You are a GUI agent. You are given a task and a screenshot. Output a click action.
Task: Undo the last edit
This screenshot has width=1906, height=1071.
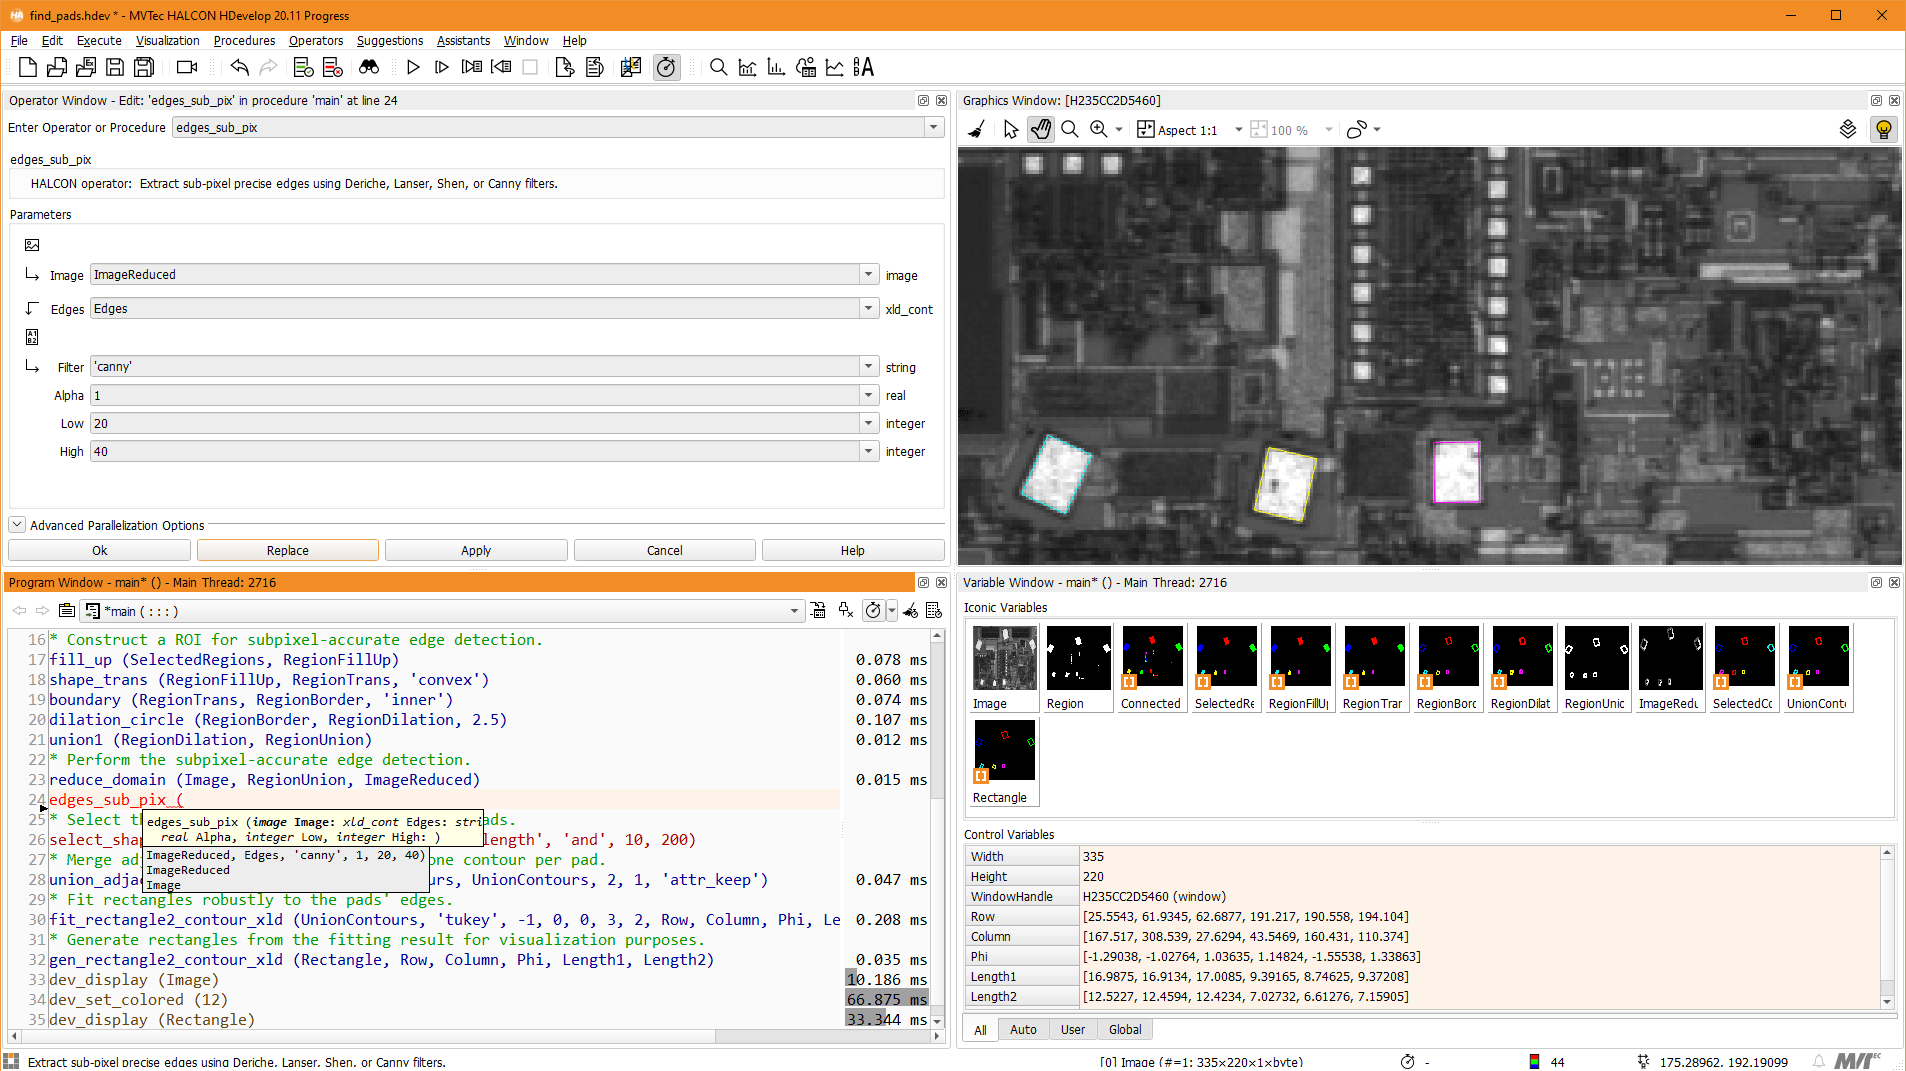[239, 67]
